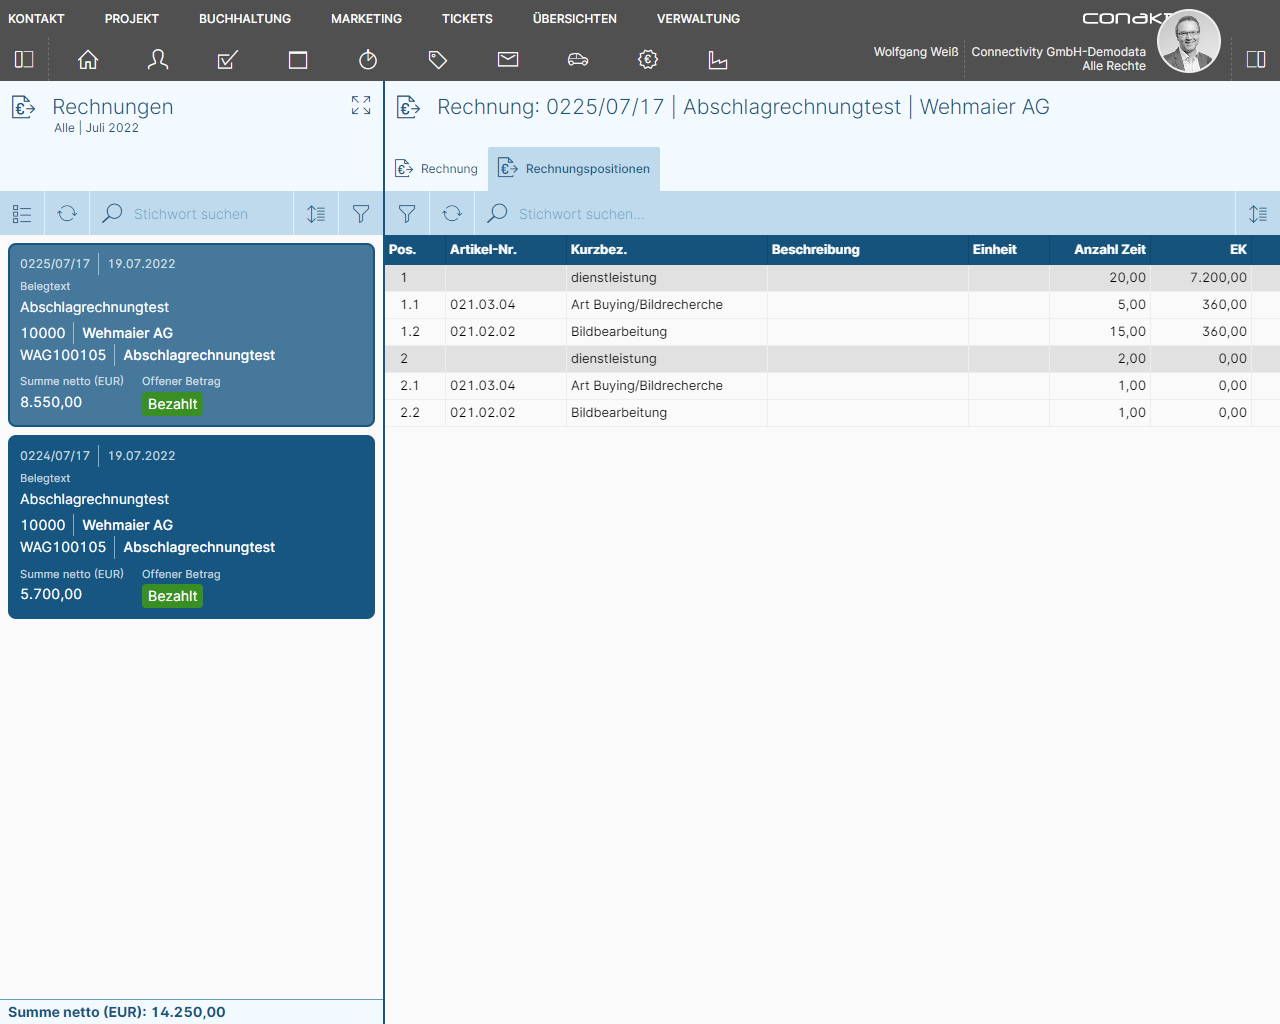
Task: Click the Artikel-Nr. column header
Action: (483, 250)
